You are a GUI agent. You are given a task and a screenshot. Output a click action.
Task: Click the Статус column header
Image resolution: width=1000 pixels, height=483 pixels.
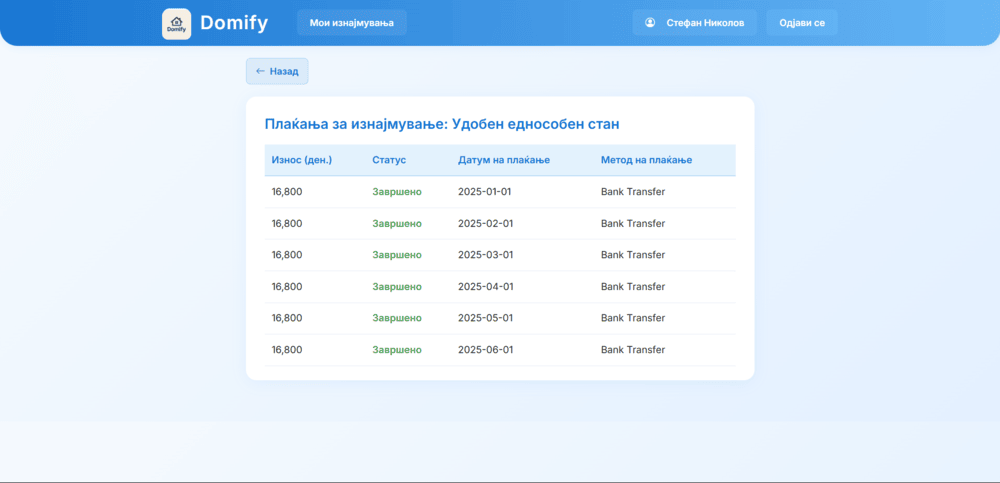point(389,160)
